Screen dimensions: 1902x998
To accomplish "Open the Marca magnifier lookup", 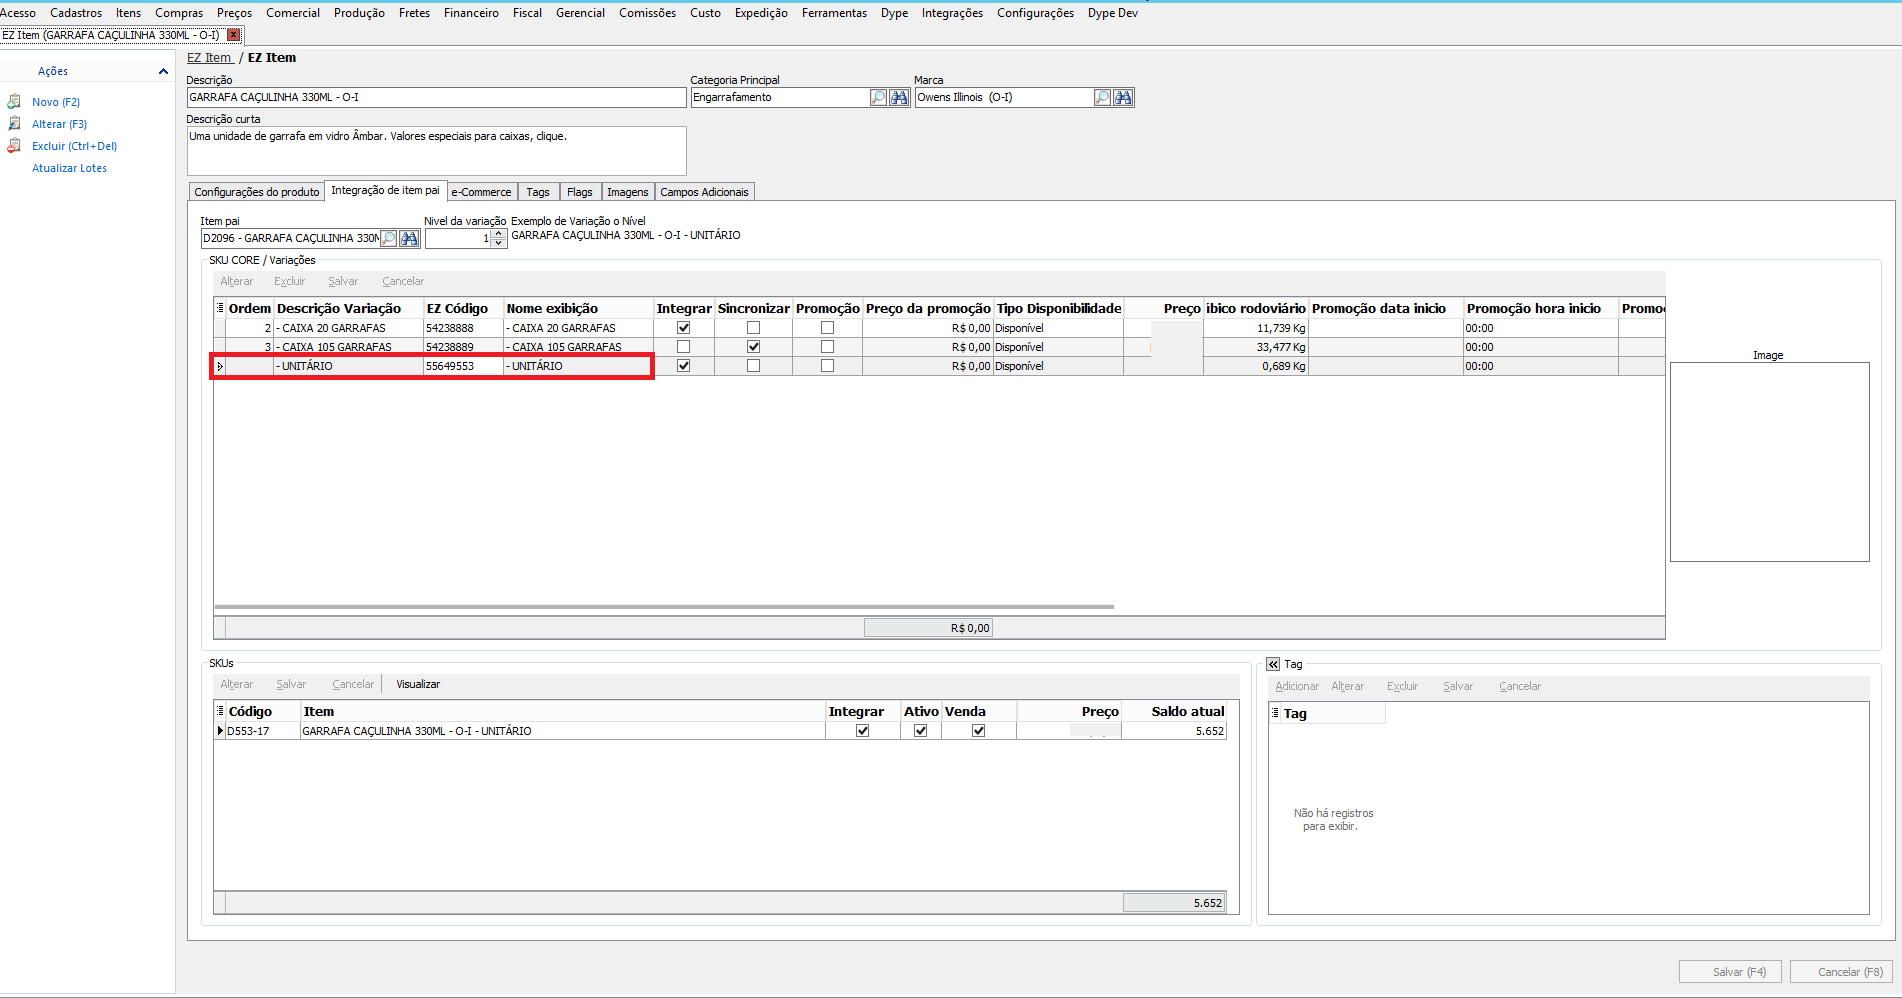I will pyautogui.click(x=1102, y=98).
